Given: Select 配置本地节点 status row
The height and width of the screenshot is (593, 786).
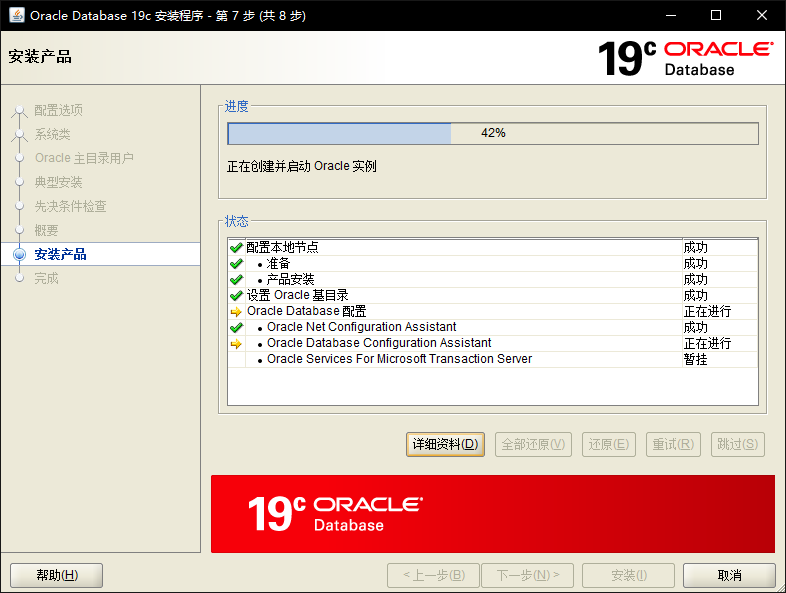Looking at the screenshot, I should coord(493,248).
